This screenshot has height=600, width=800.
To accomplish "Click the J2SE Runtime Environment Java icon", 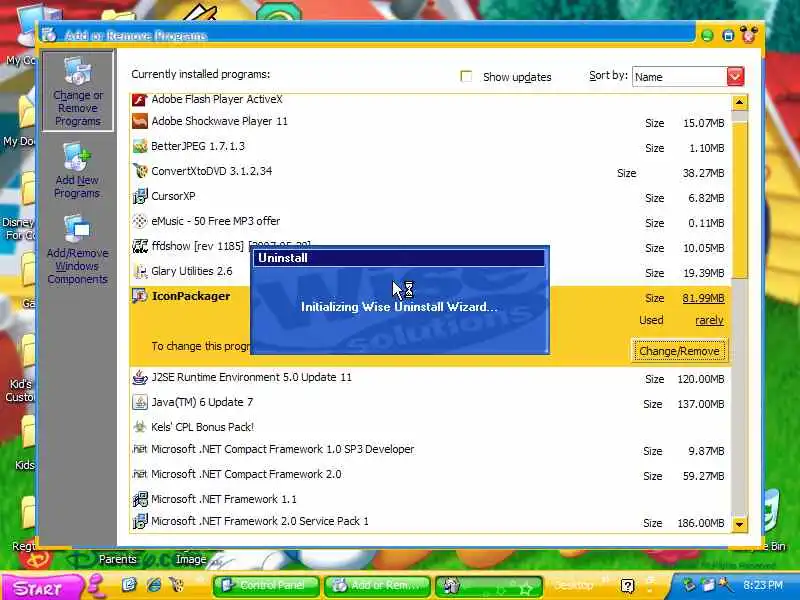I will coord(140,378).
